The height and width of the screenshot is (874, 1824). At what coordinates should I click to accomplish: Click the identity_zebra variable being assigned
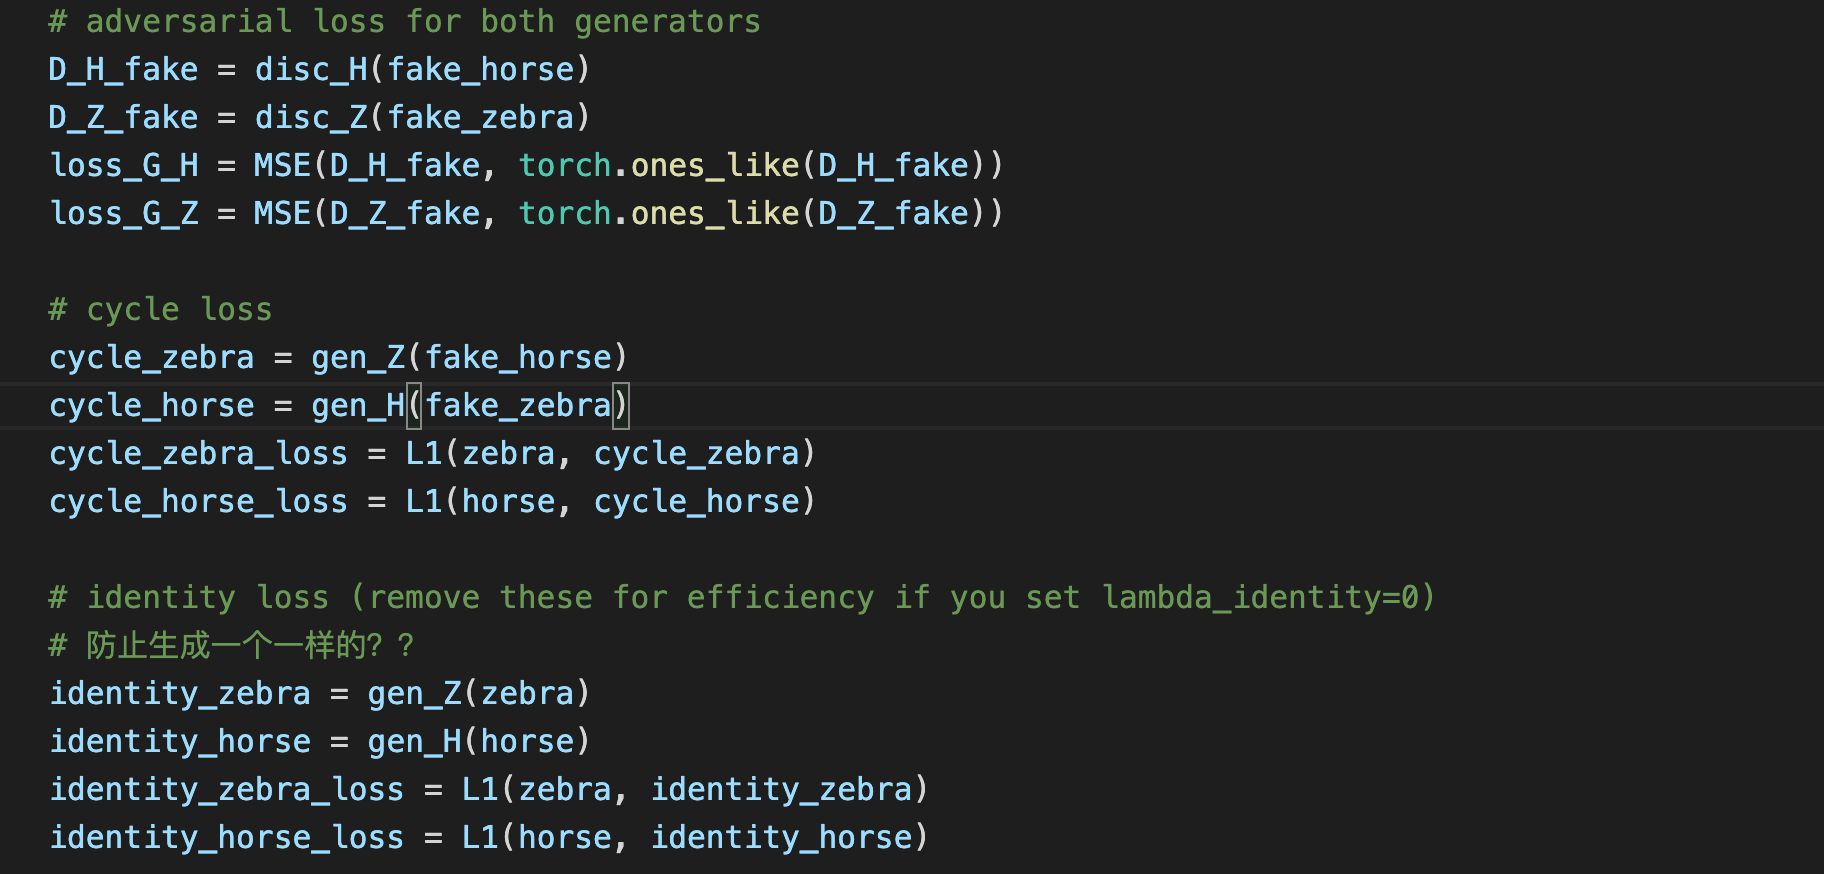pyautogui.click(x=180, y=693)
